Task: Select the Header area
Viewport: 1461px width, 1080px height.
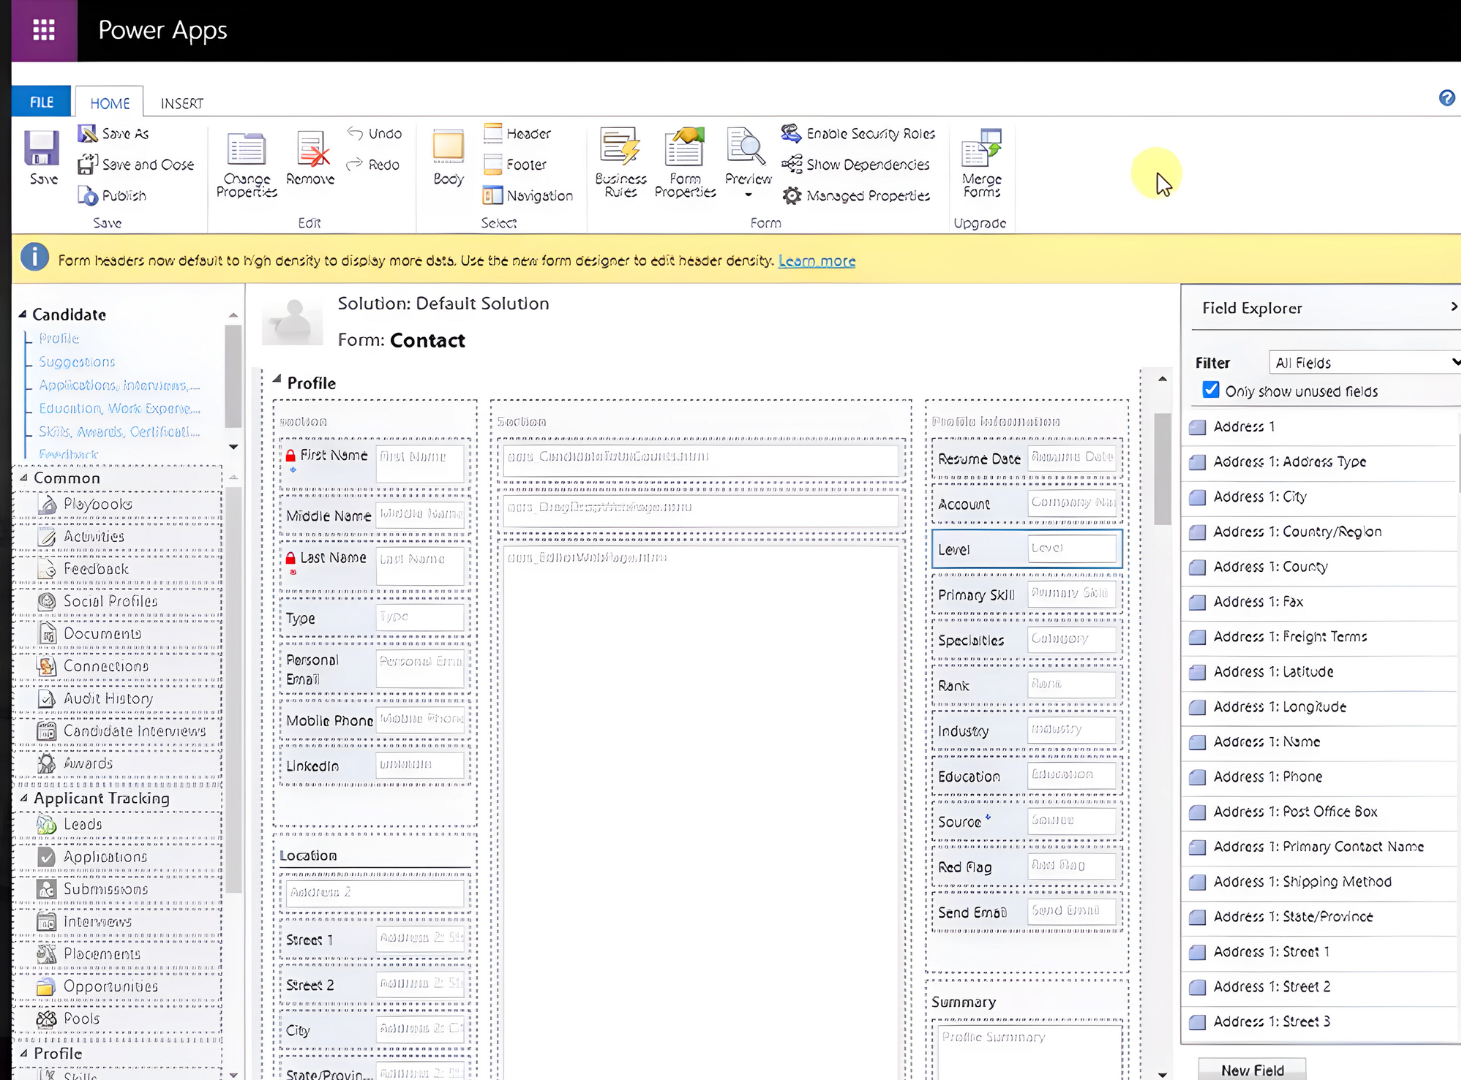Action: pos(517,133)
